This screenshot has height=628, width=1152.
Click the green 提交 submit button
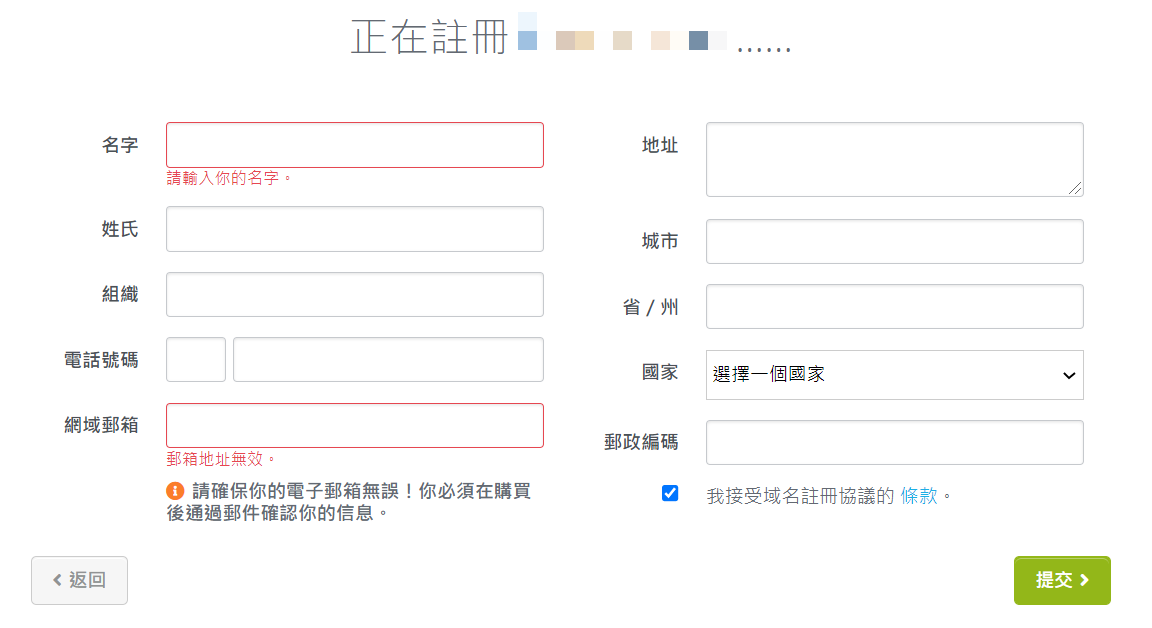(1062, 580)
